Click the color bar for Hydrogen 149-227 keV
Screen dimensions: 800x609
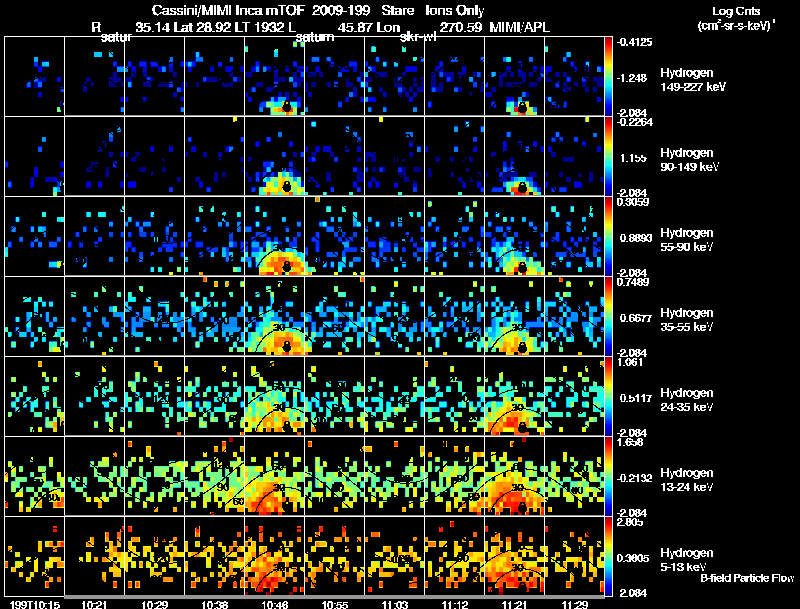(x=608, y=76)
